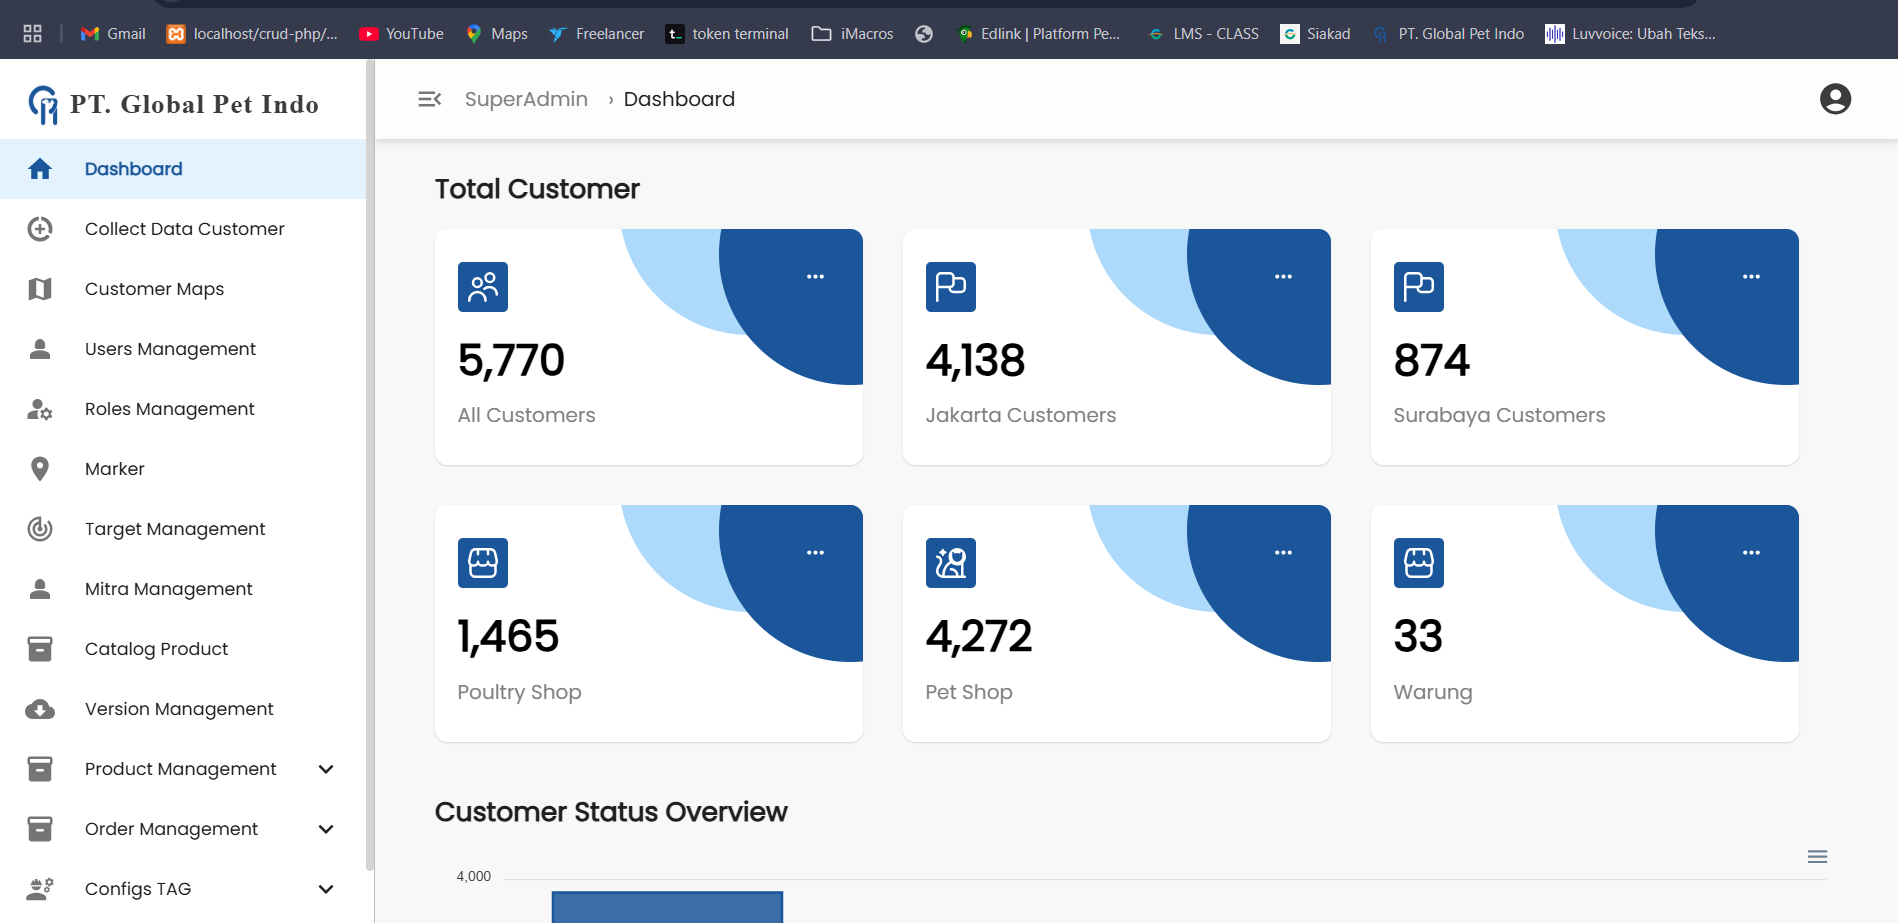Open chart hamburger menu in Customer Status Overview
Screen dimensions: 1898x923
pos(1817,856)
